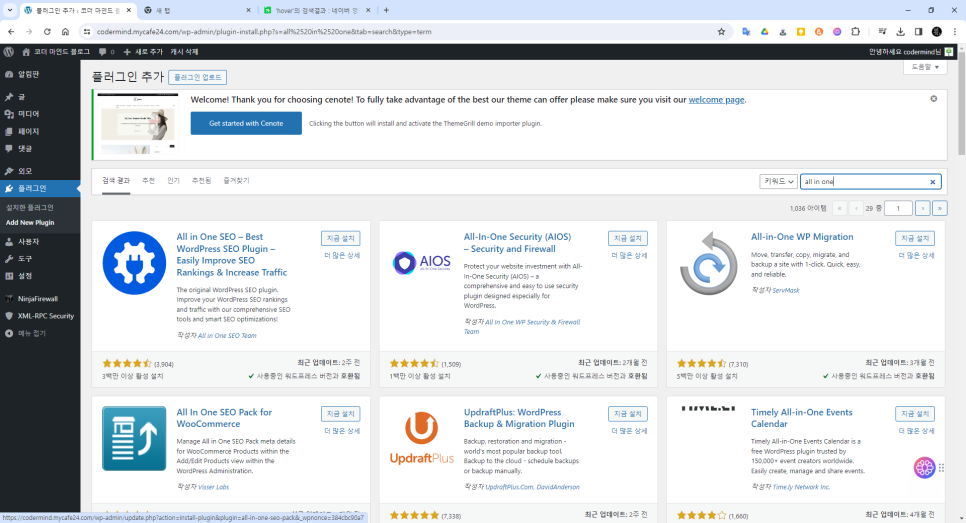Viewport: 966px width, 523px height.
Task: Open 미디어 sidebar item
Action: click(x=40, y=114)
